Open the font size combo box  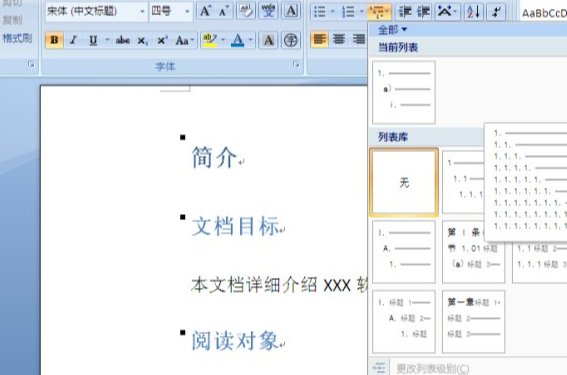171,11
